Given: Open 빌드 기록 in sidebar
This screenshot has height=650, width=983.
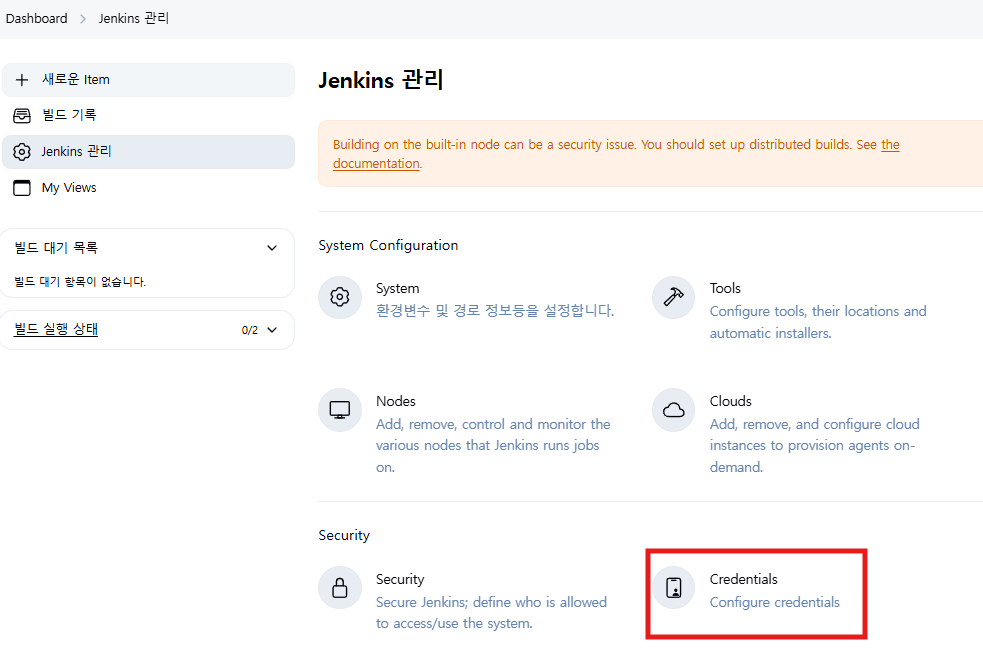Looking at the screenshot, I should click(x=149, y=115).
